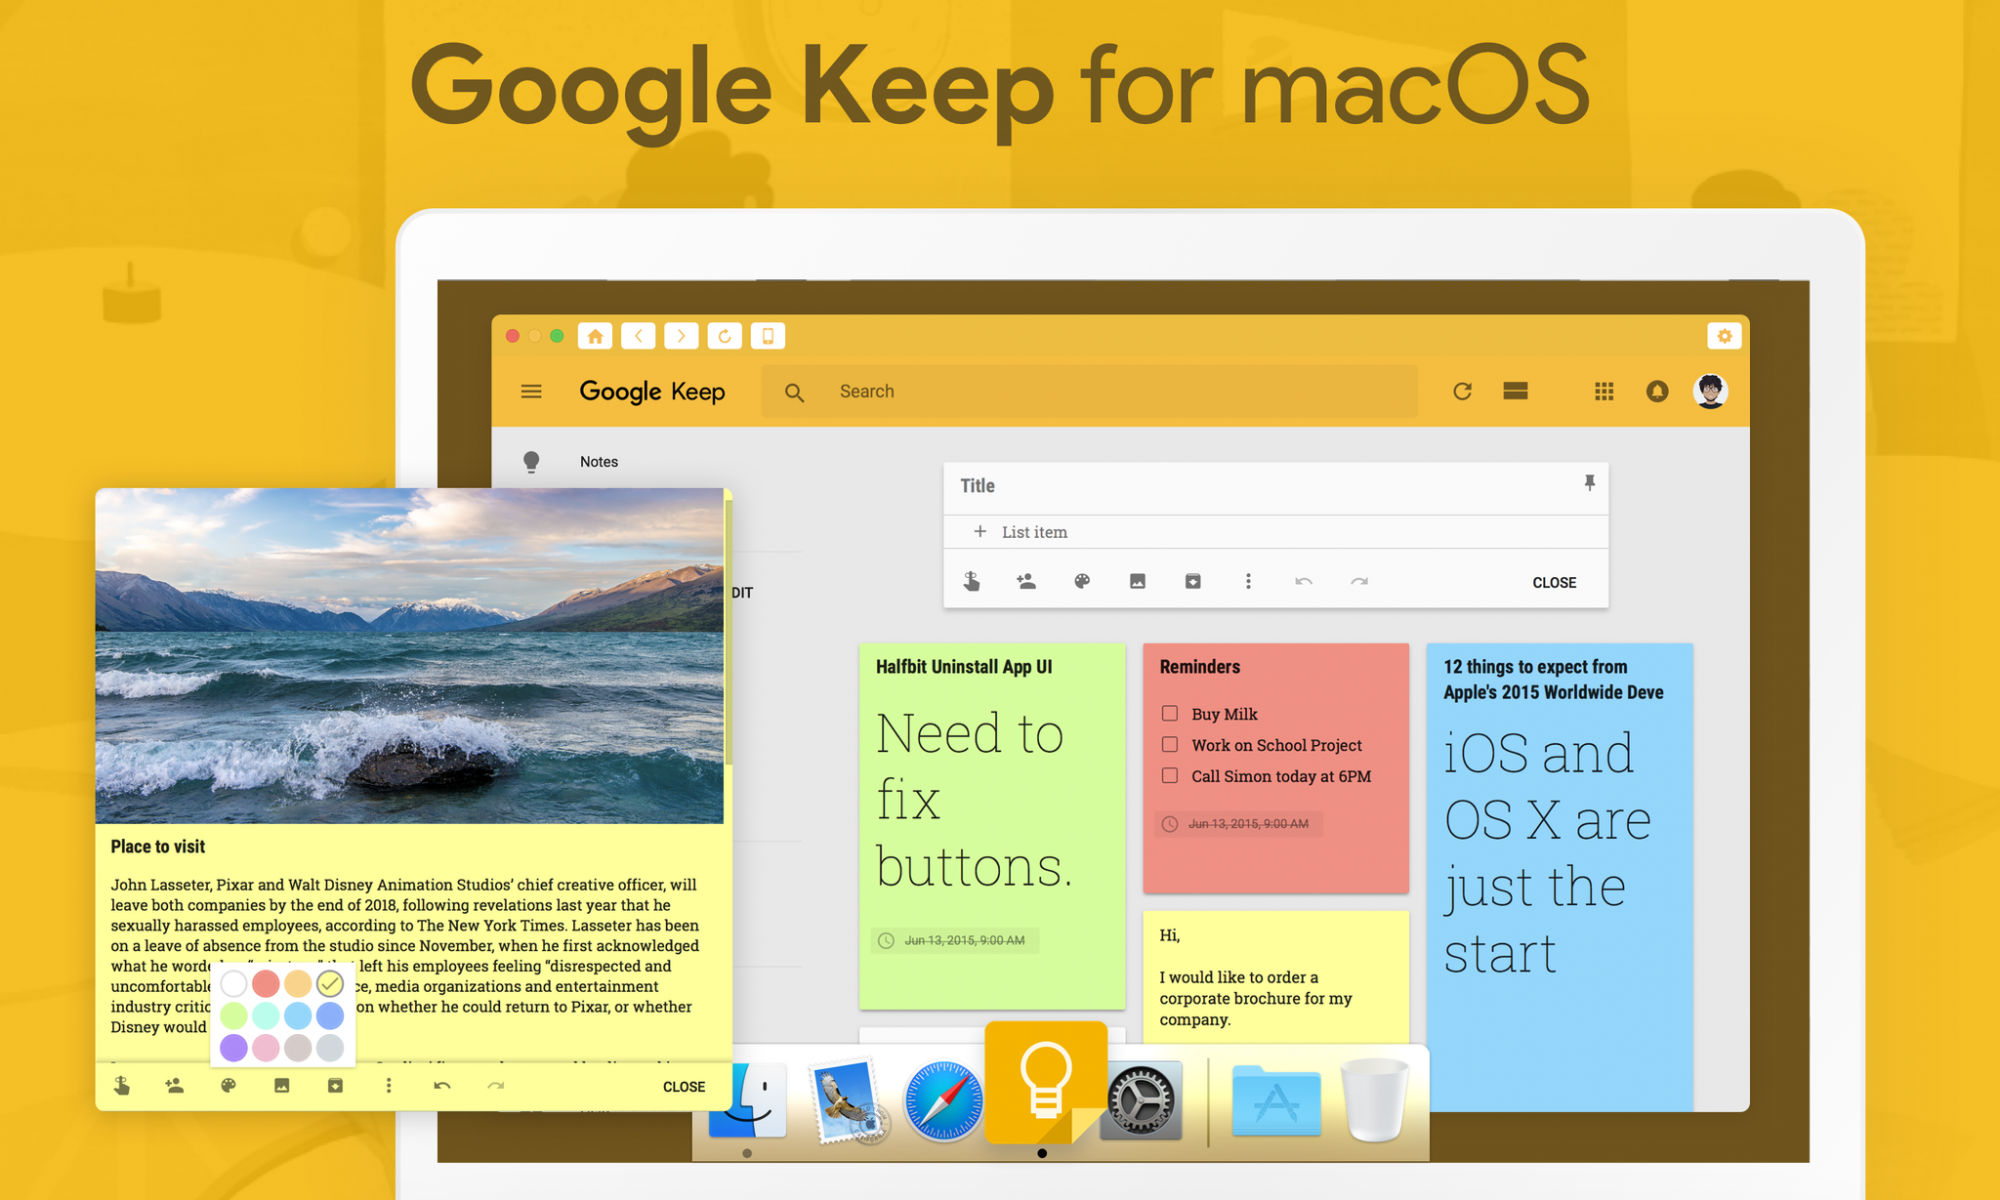
Task: Redo in the new note toolbar
Action: (x=1359, y=581)
